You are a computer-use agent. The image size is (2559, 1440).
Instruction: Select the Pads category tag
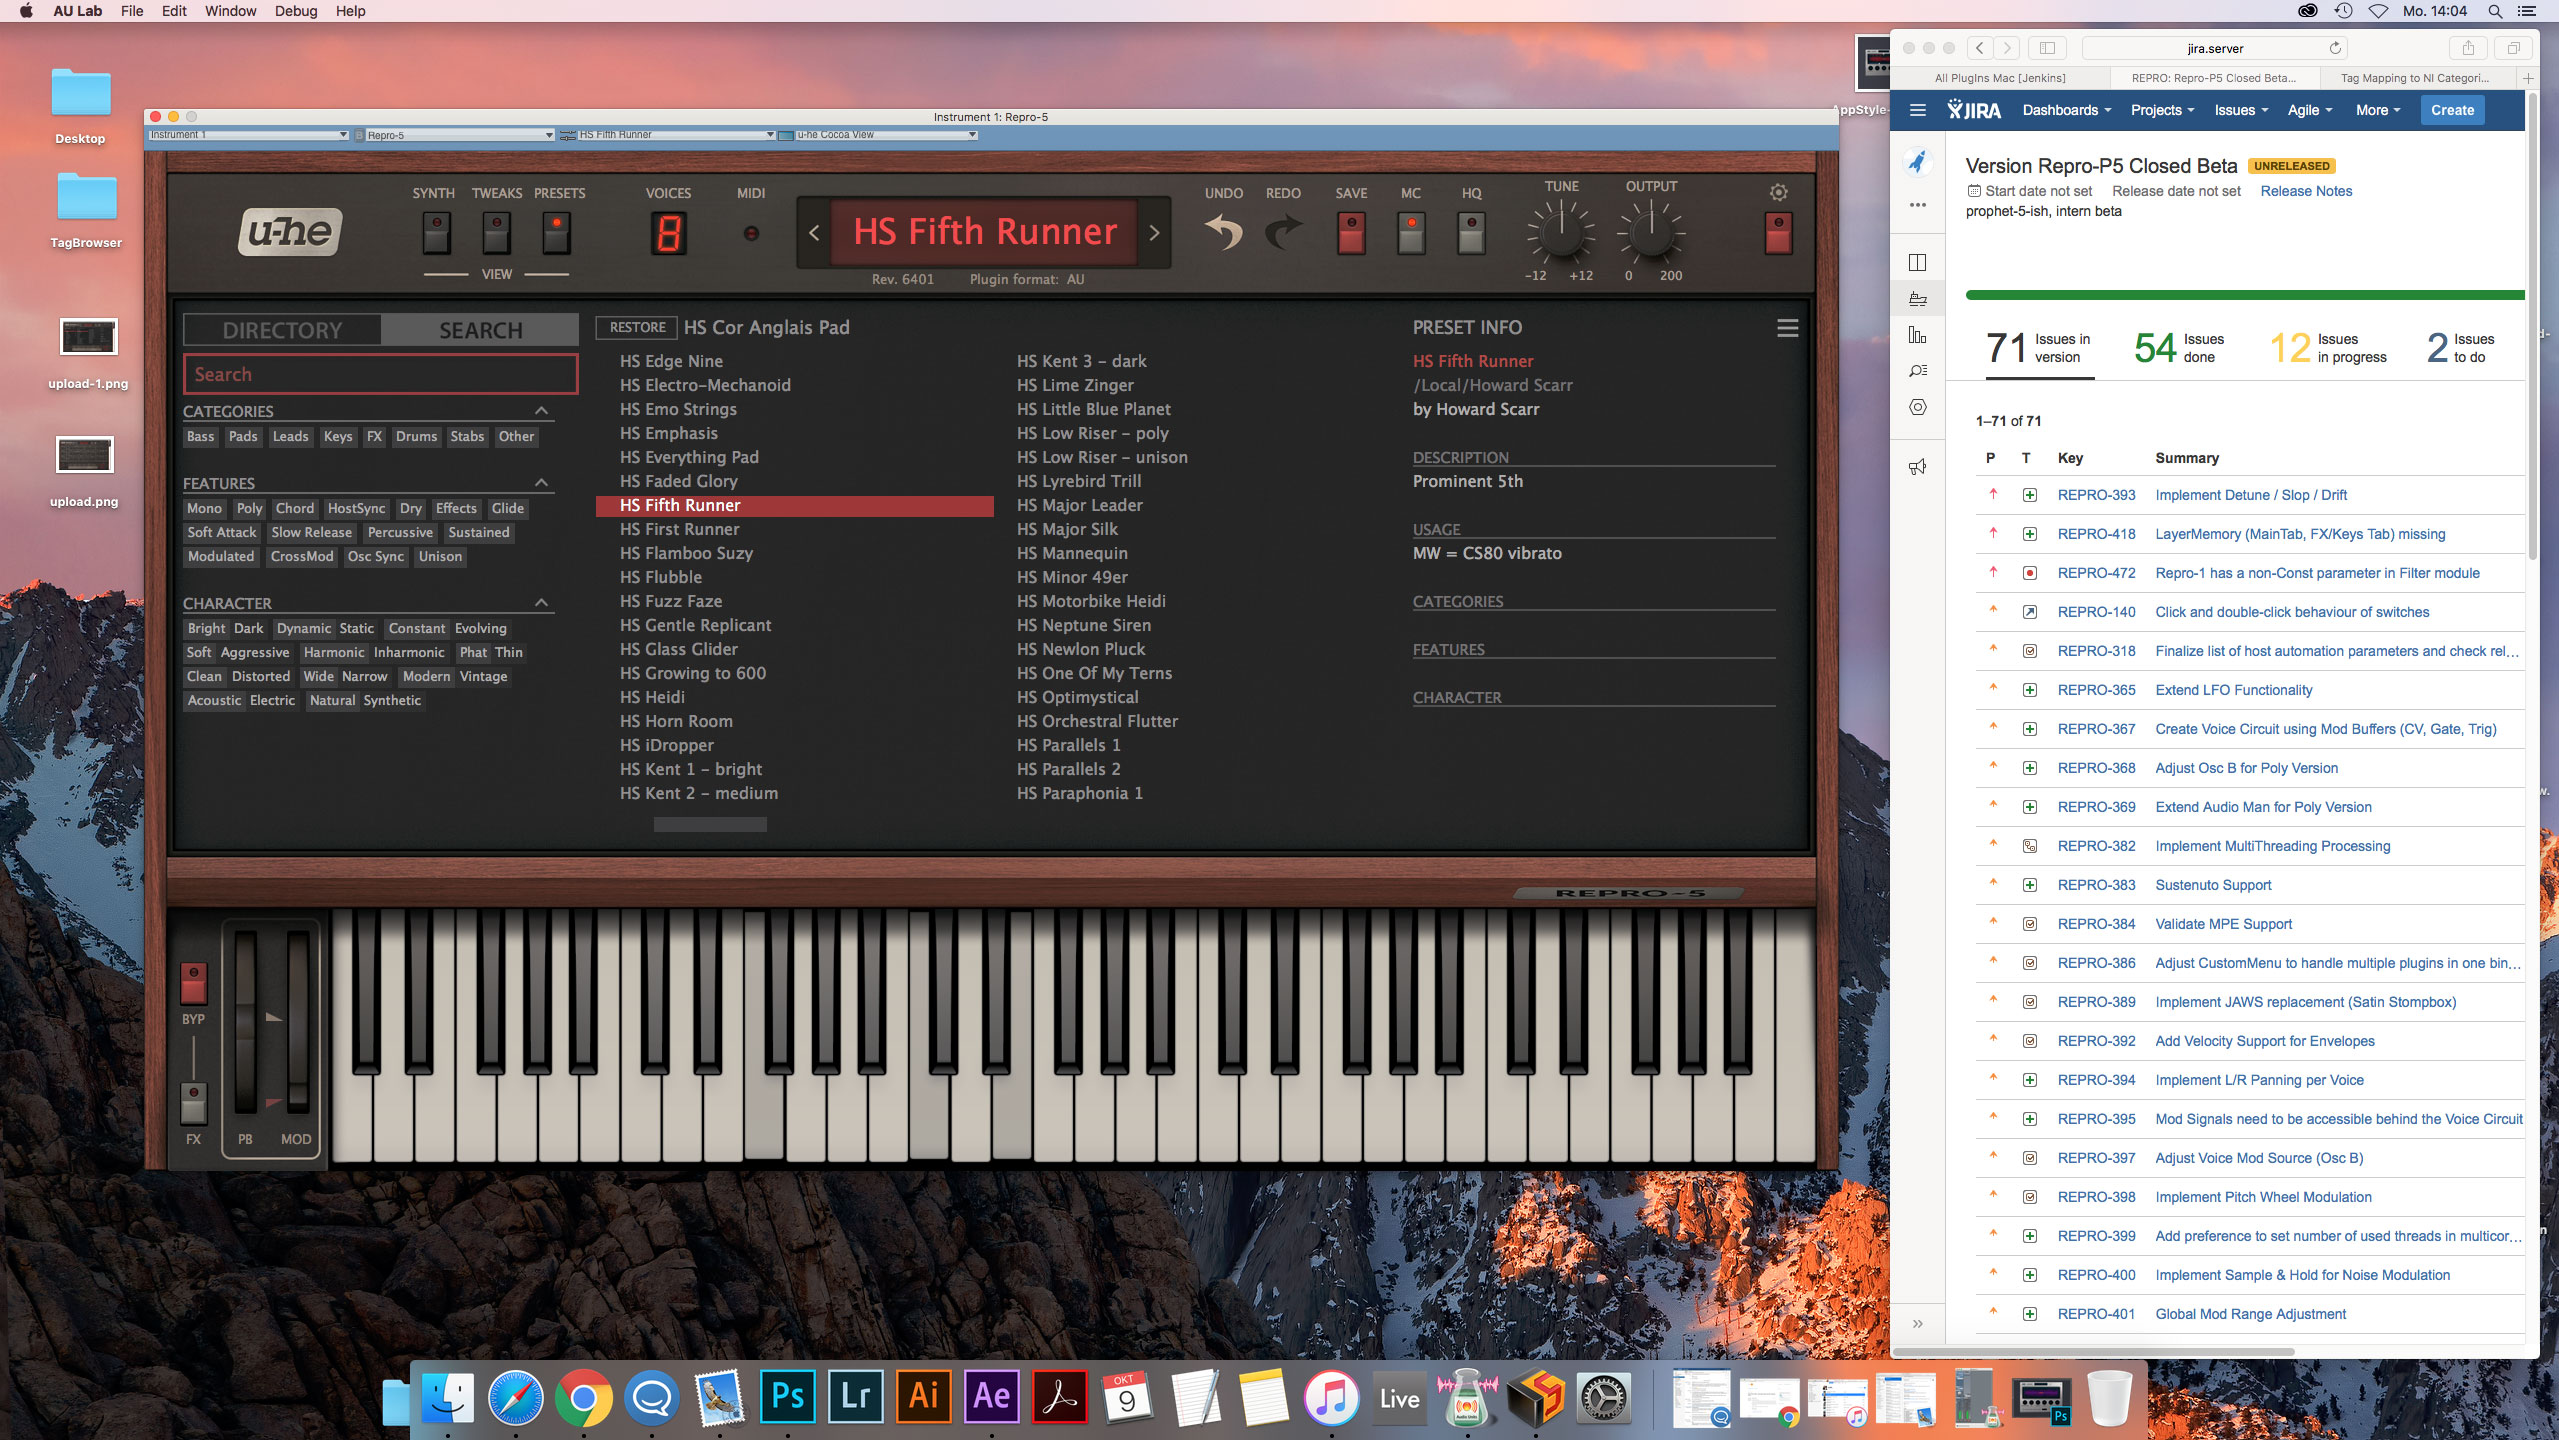coord(243,436)
